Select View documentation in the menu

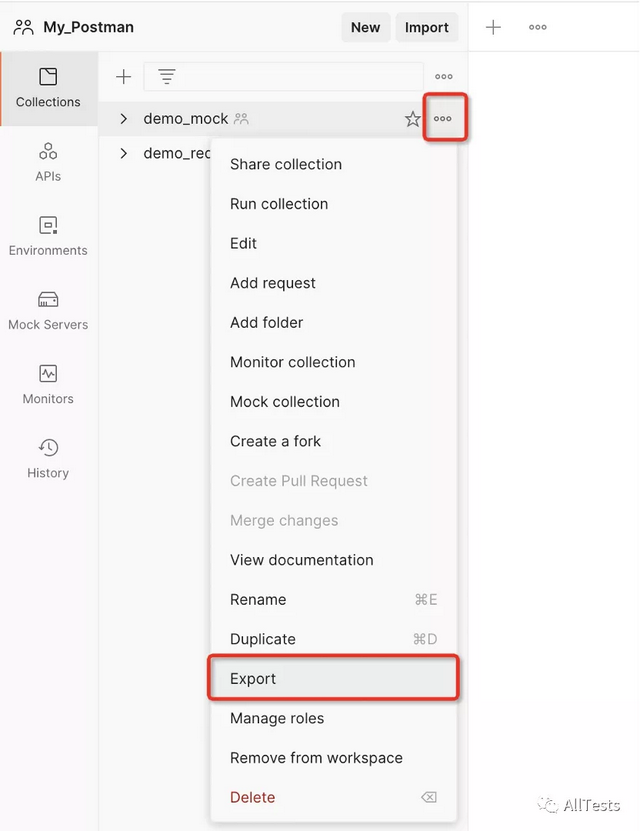click(334, 560)
